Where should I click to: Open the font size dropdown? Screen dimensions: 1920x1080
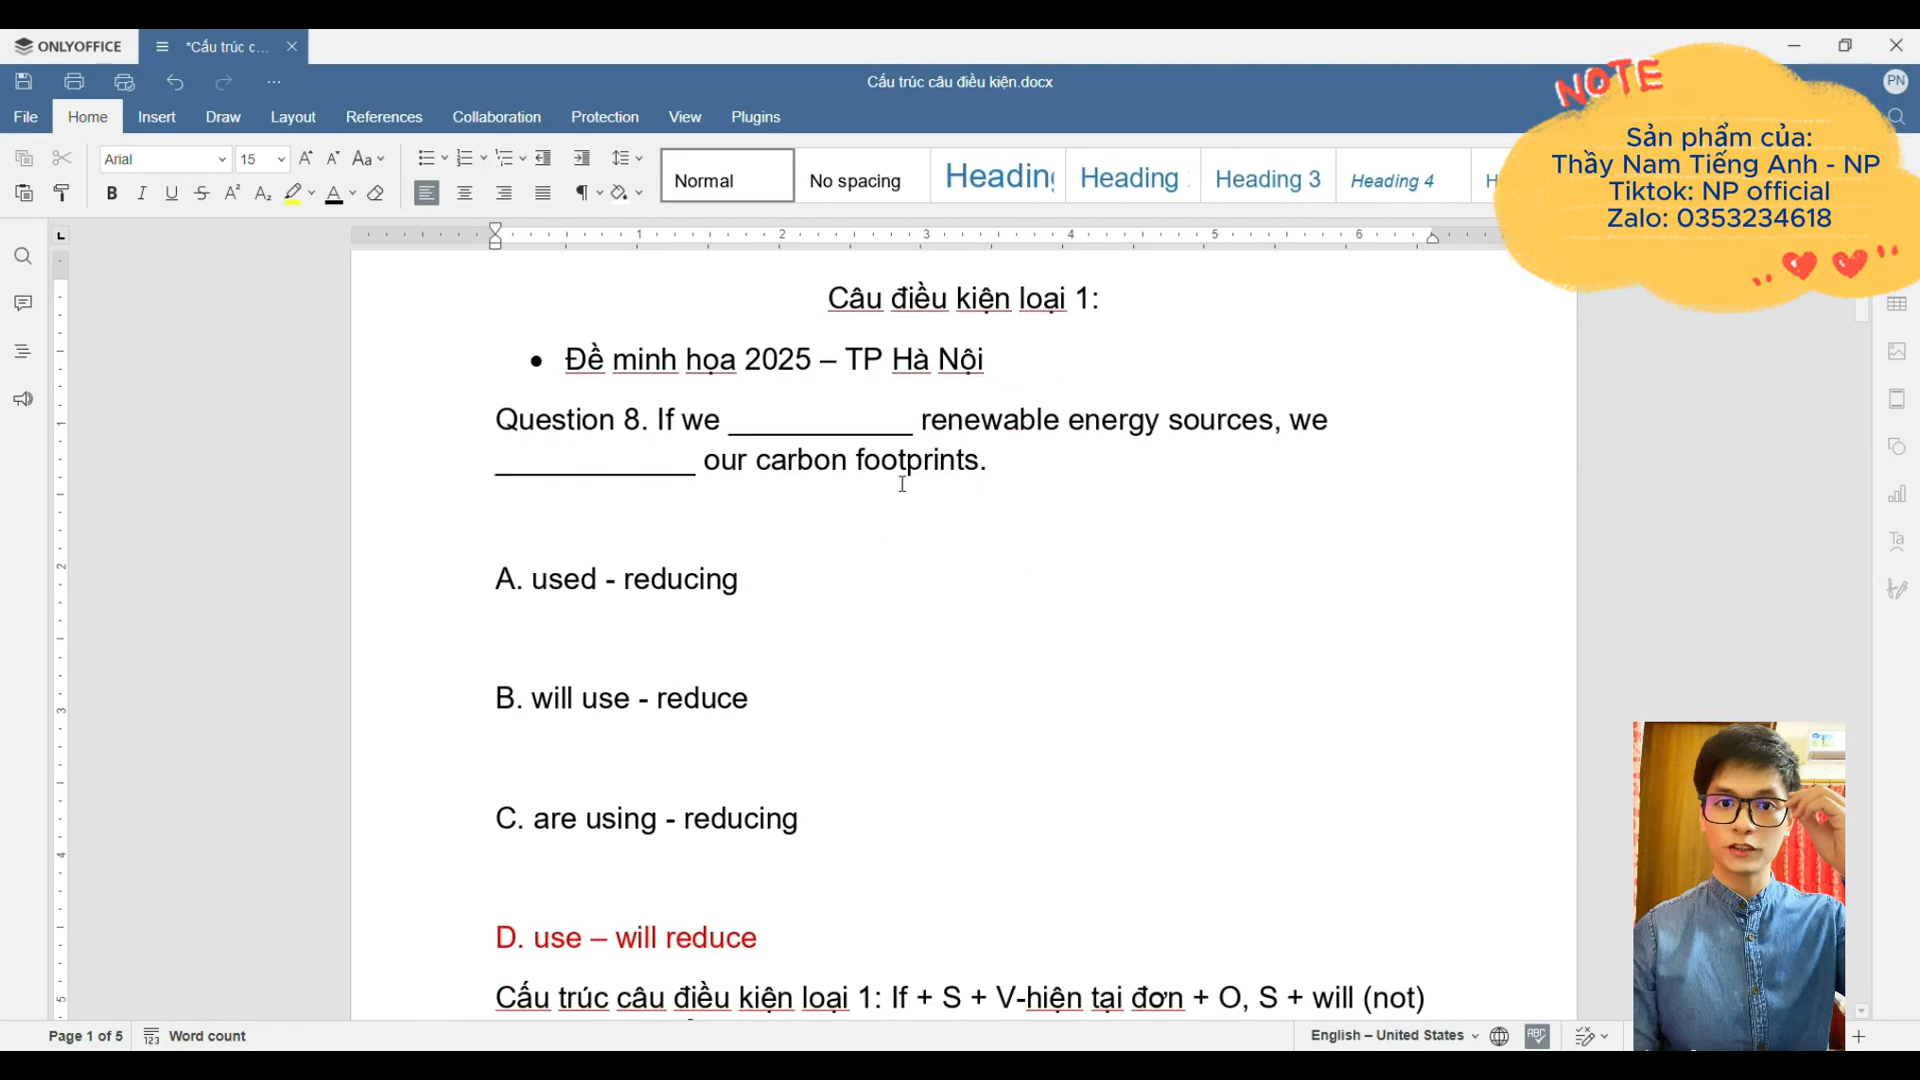tap(281, 159)
